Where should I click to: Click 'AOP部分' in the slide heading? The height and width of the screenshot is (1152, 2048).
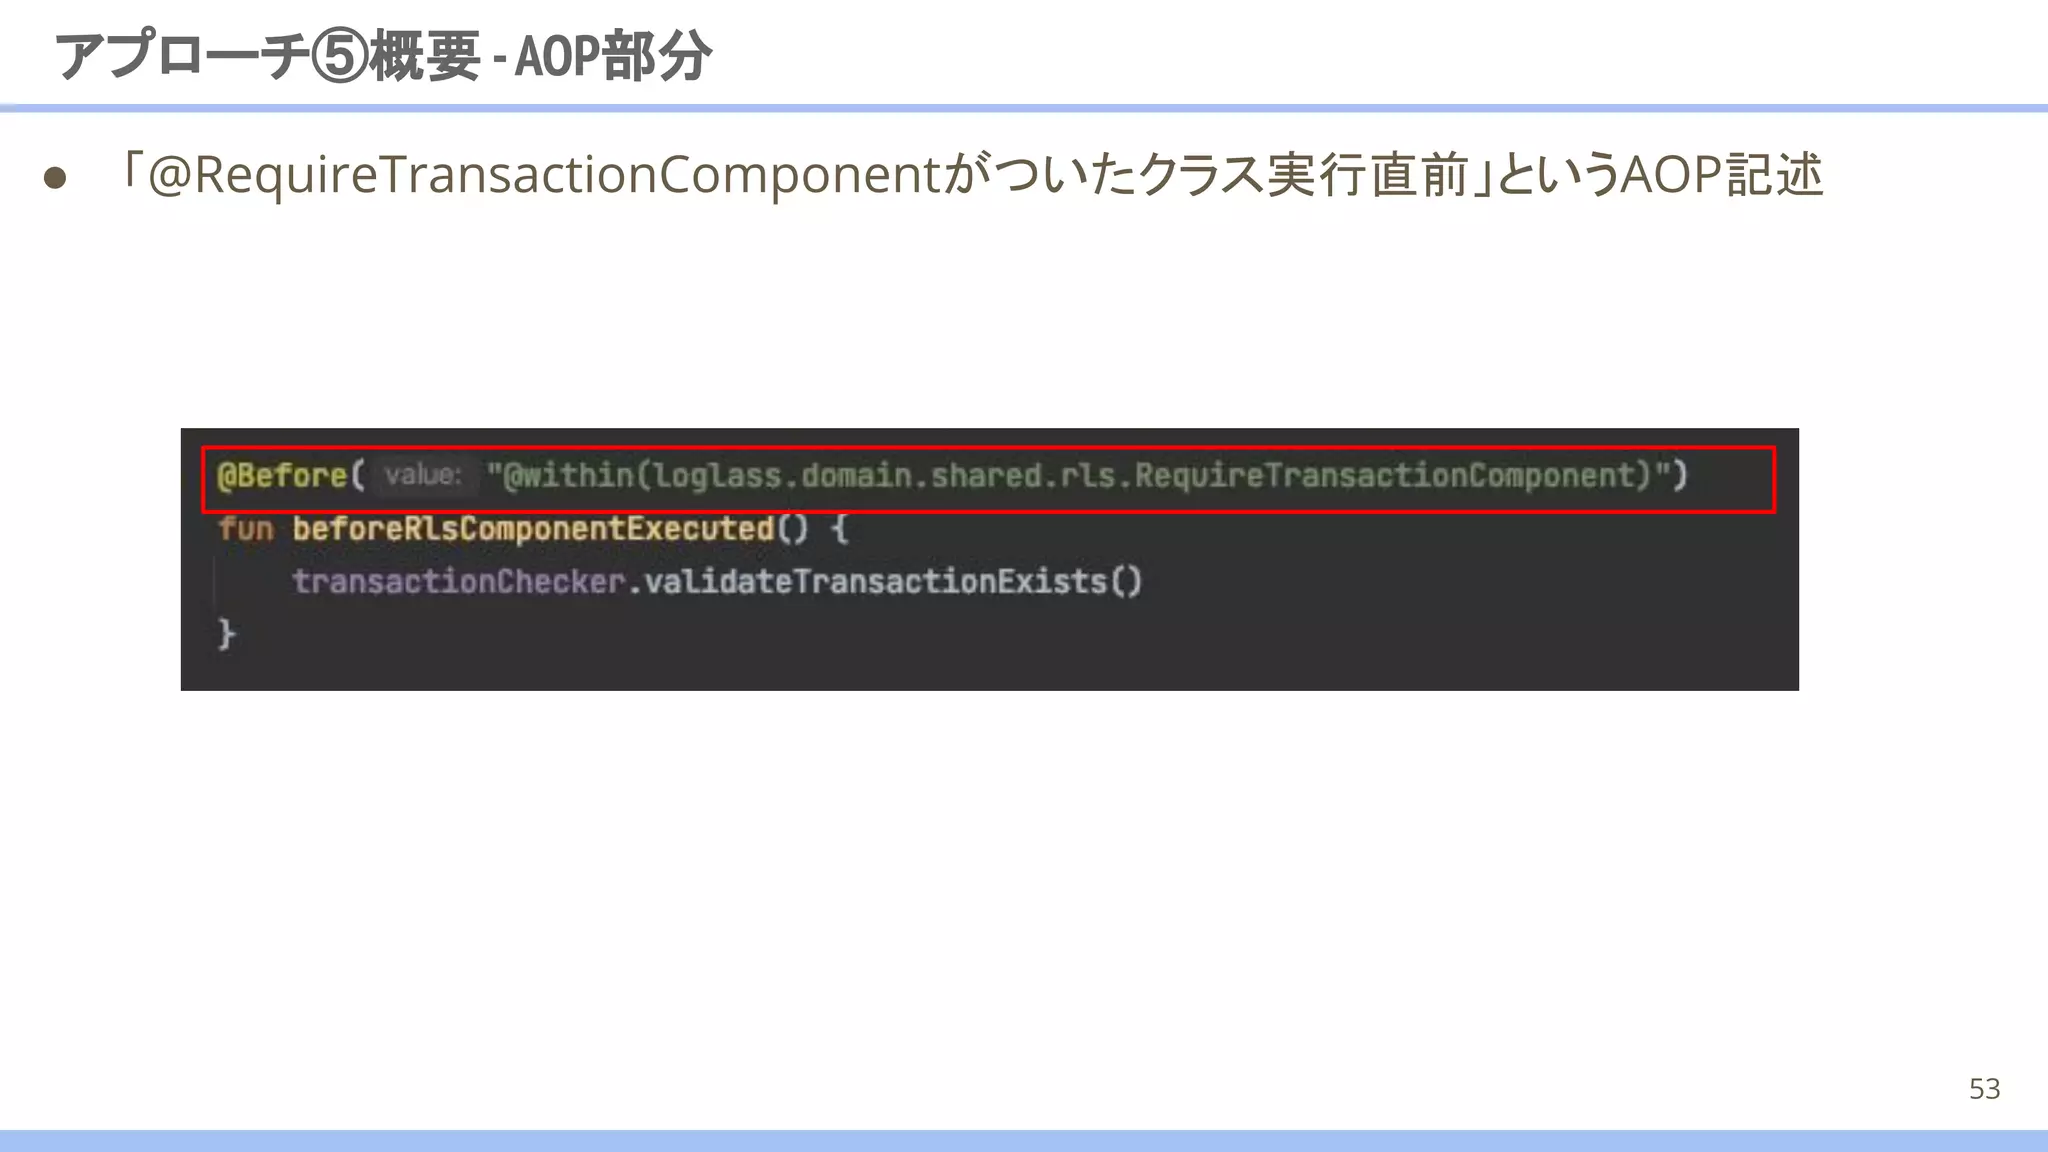pos(612,56)
